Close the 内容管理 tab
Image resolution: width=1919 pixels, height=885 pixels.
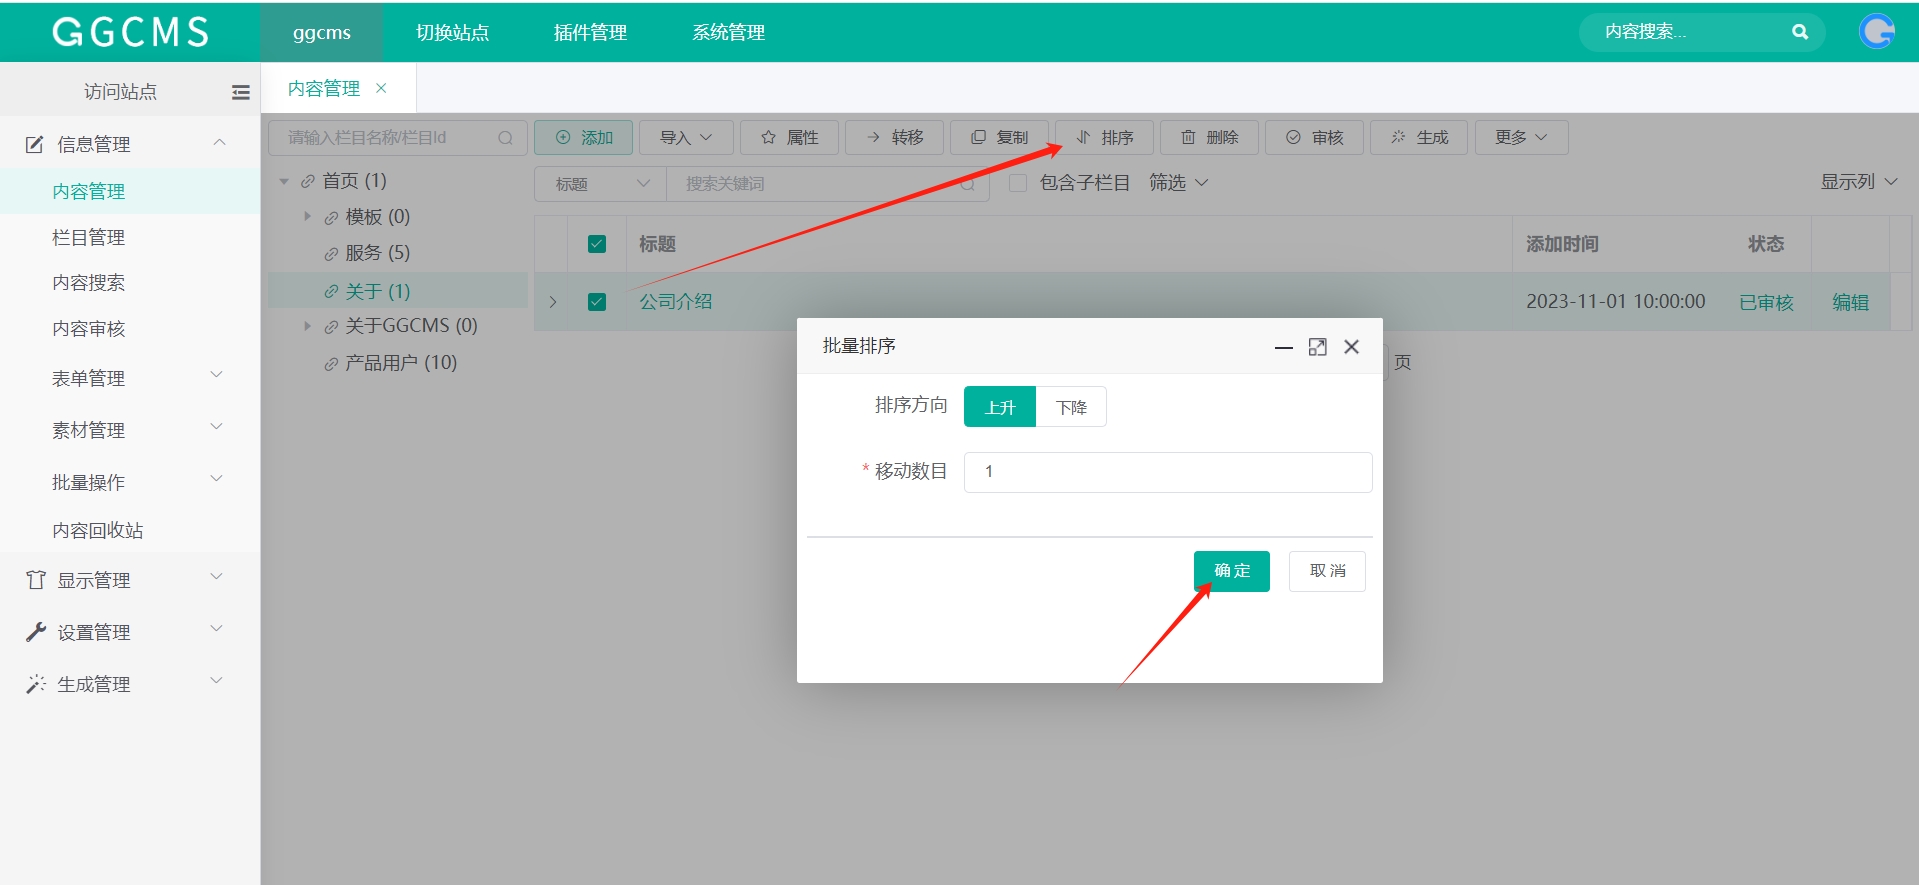381,88
